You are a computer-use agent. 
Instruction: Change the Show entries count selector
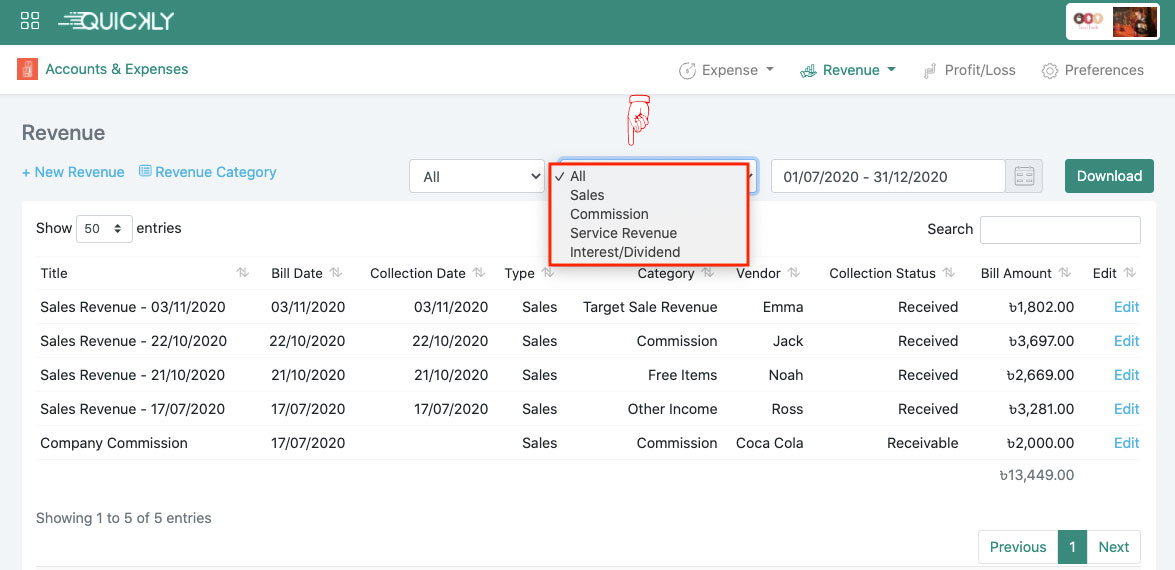point(104,229)
